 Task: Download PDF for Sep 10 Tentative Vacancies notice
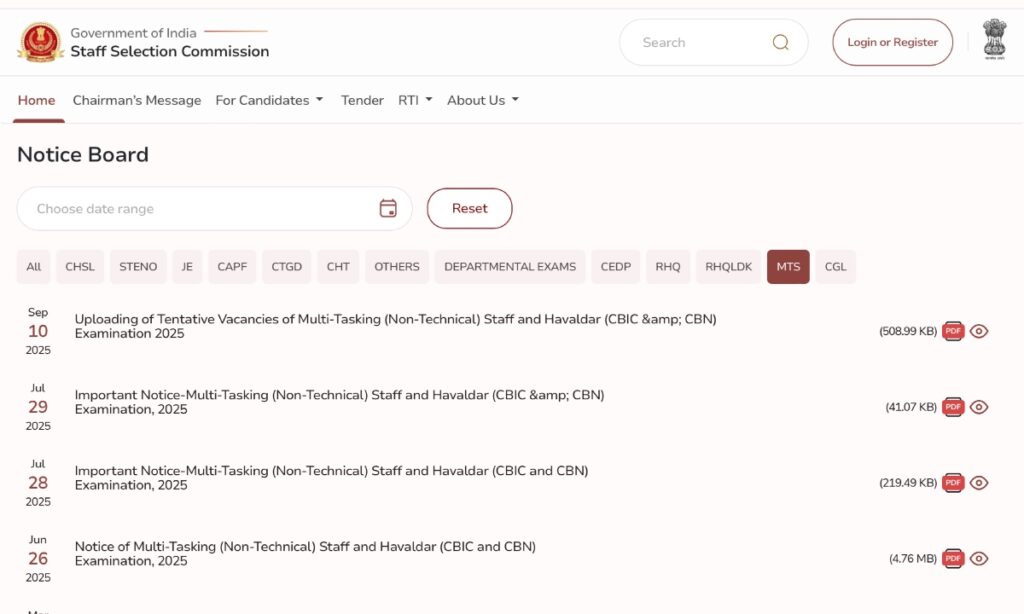click(x=953, y=331)
